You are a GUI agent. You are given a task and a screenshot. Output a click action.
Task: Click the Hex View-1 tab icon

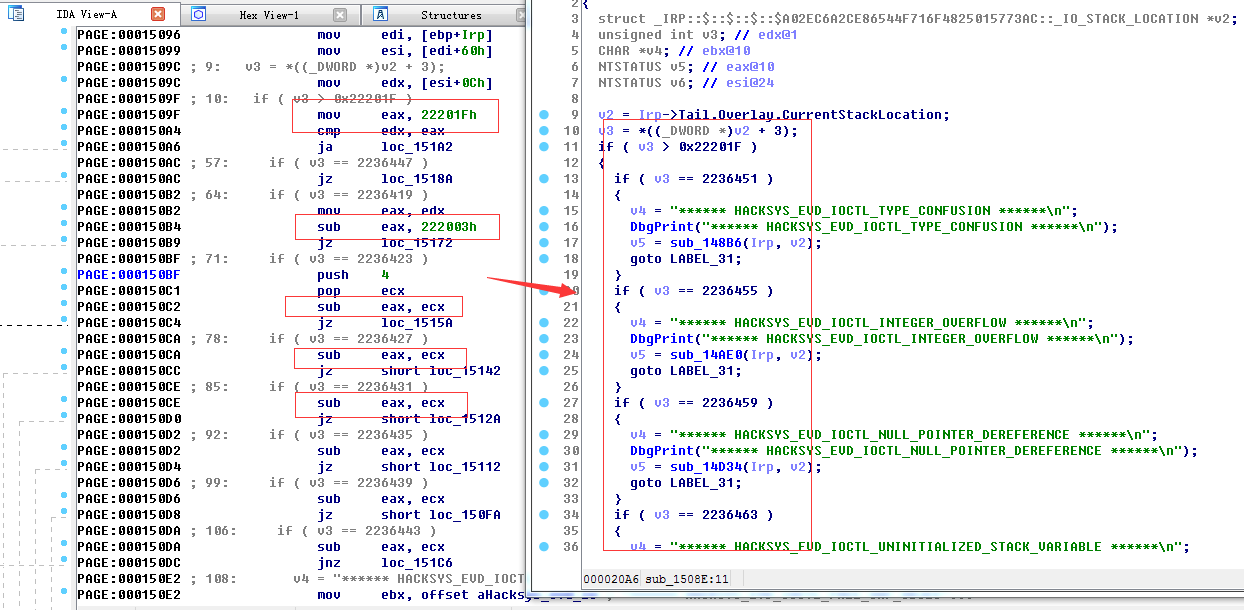click(199, 14)
